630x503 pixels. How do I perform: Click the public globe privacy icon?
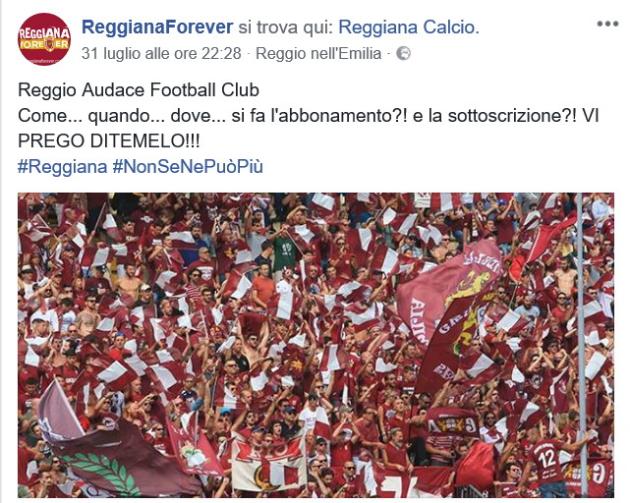click(403, 53)
